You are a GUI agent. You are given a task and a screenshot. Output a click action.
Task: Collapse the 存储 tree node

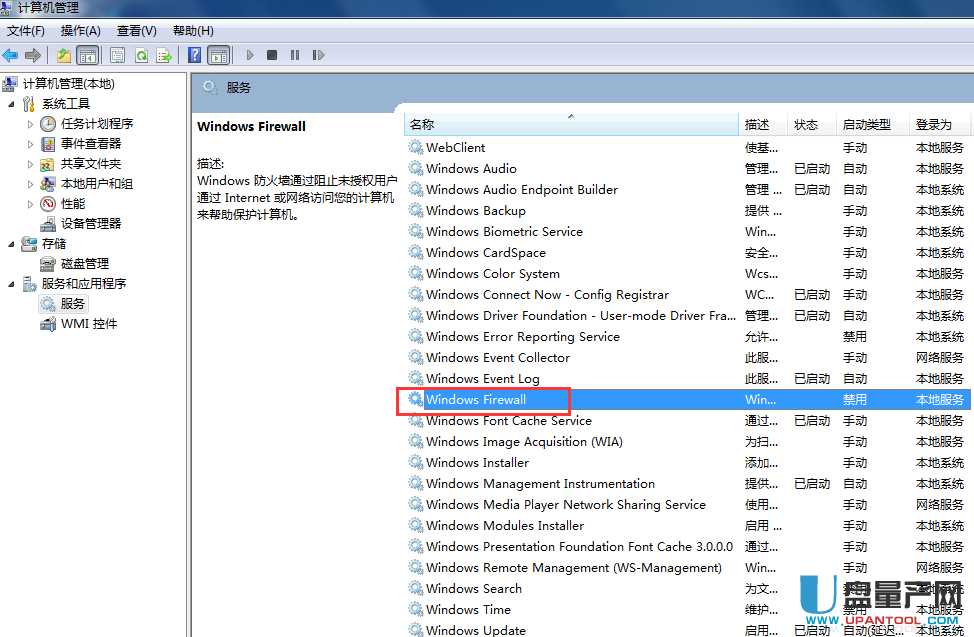(11, 244)
